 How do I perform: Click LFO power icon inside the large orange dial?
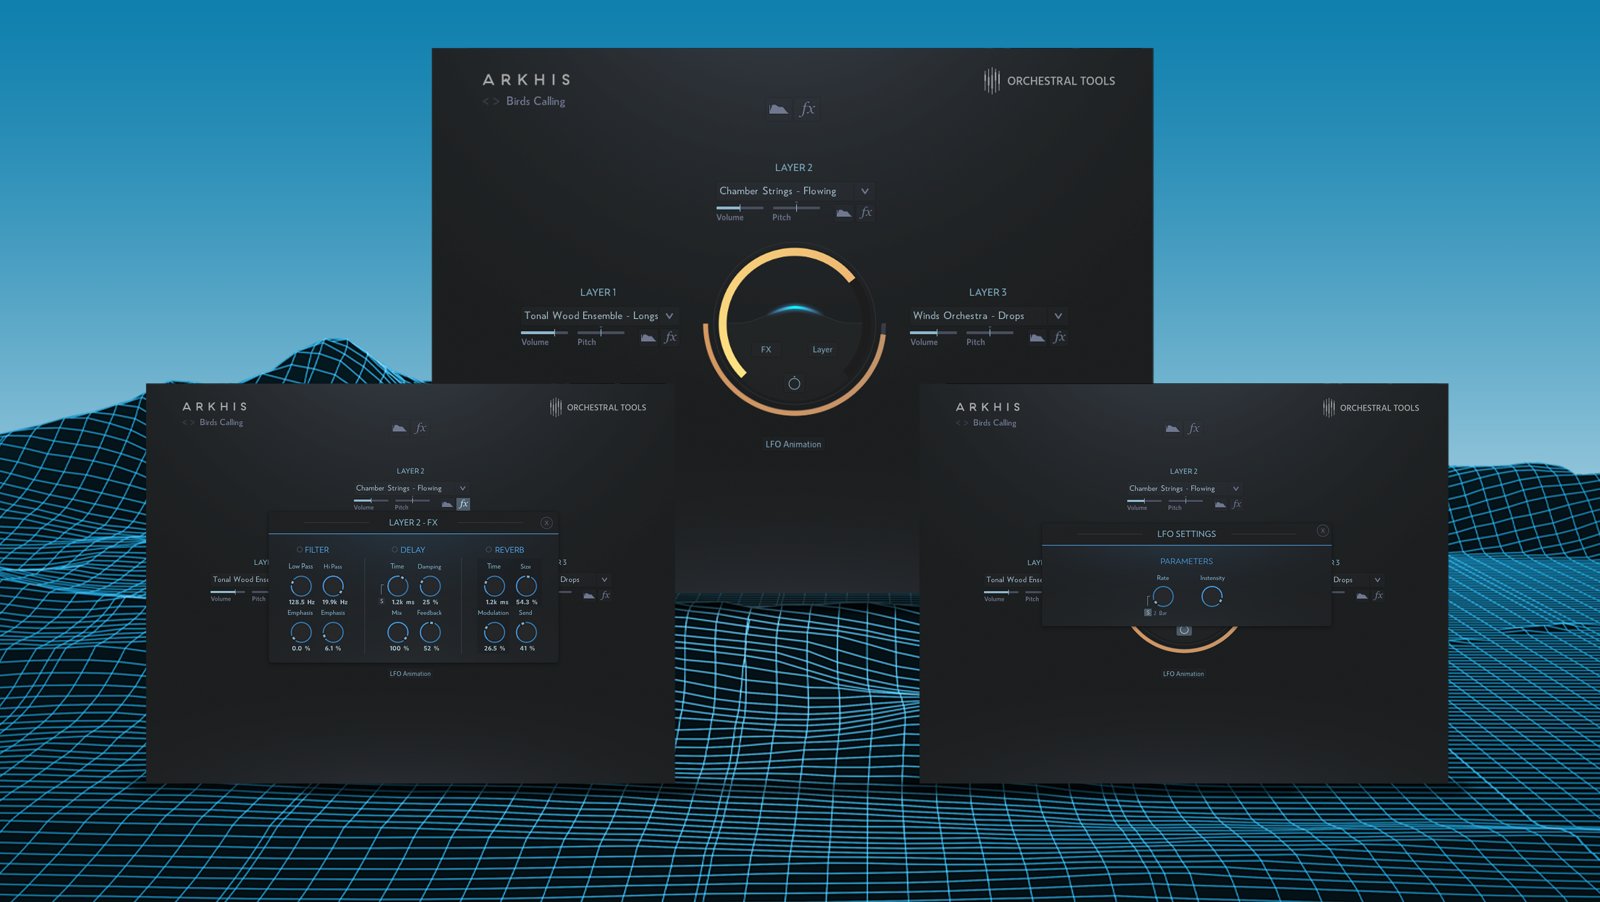tap(794, 383)
